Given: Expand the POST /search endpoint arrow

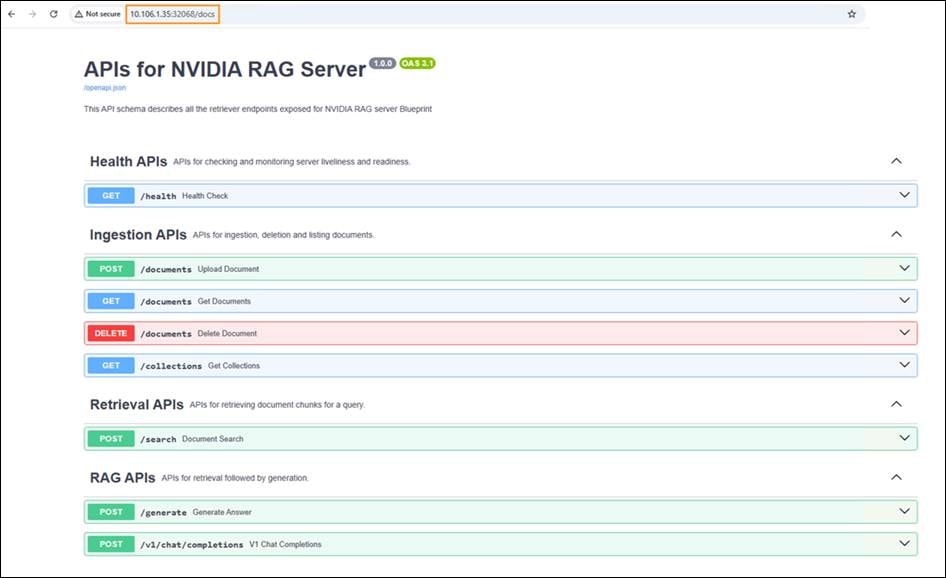Looking at the screenshot, I should click(904, 438).
